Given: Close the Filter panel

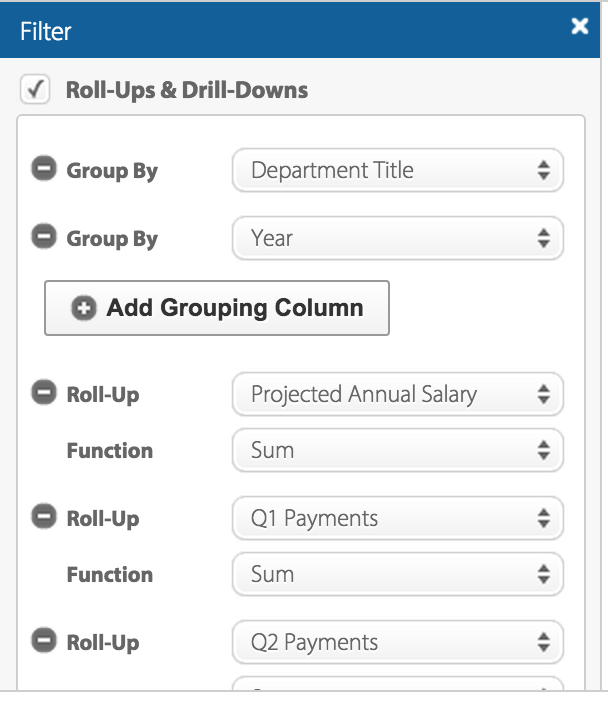Looking at the screenshot, I should [x=580, y=27].
